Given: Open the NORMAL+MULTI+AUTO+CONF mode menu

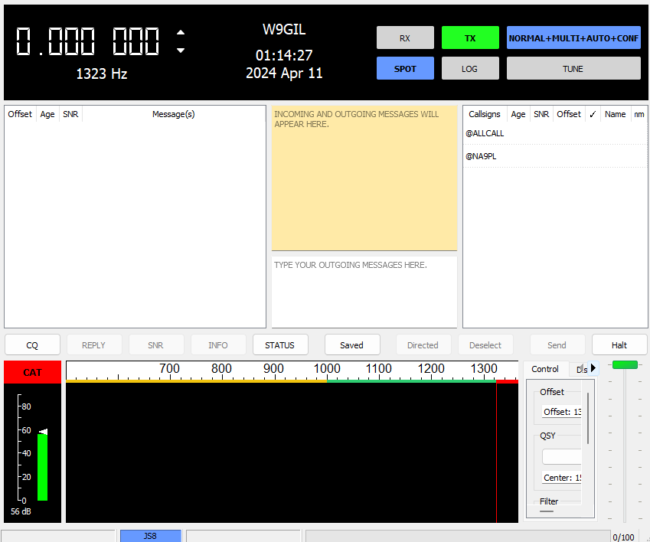Looking at the screenshot, I should point(573,38).
